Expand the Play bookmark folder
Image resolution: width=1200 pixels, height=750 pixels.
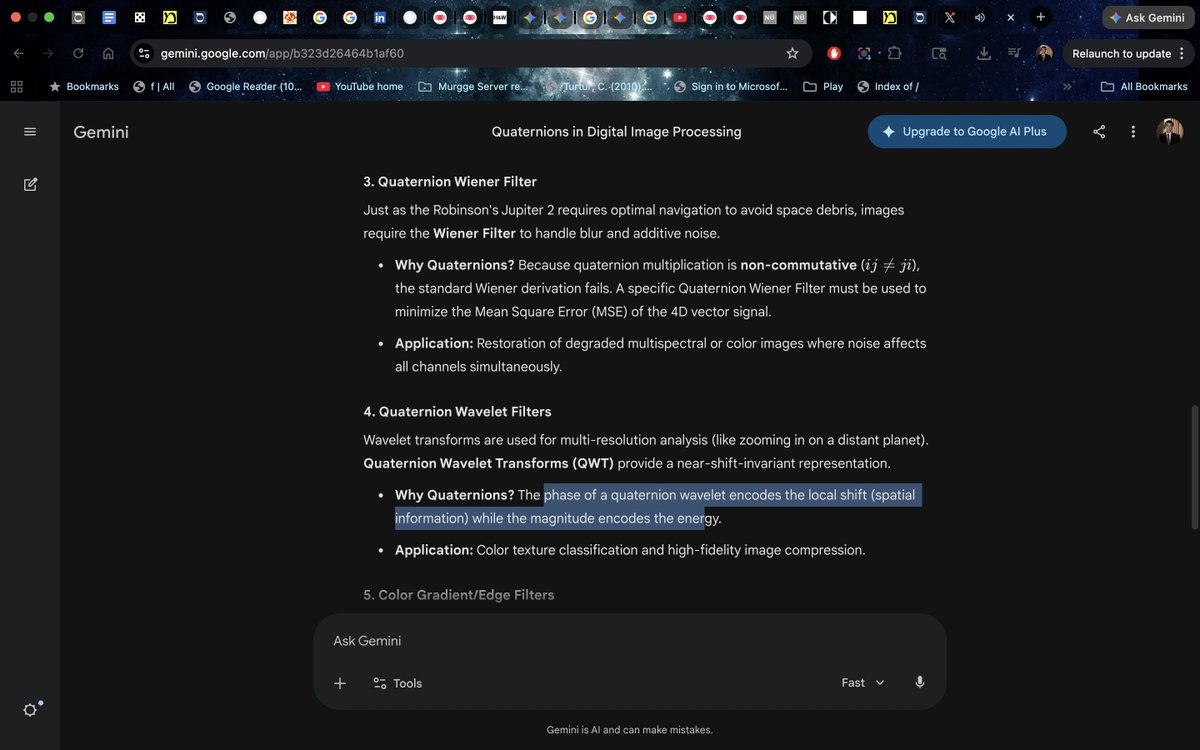pyautogui.click(x=823, y=87)
